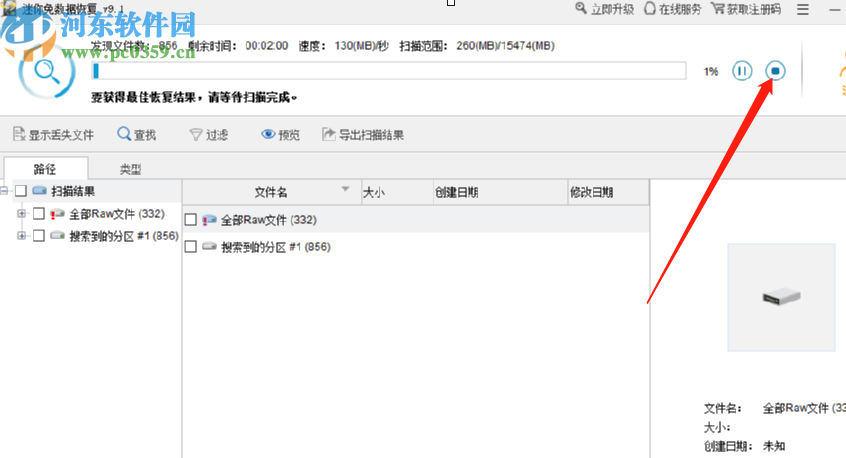
Task: Click the 速度 130(MB)/秒 value
Action: (361, 46)
